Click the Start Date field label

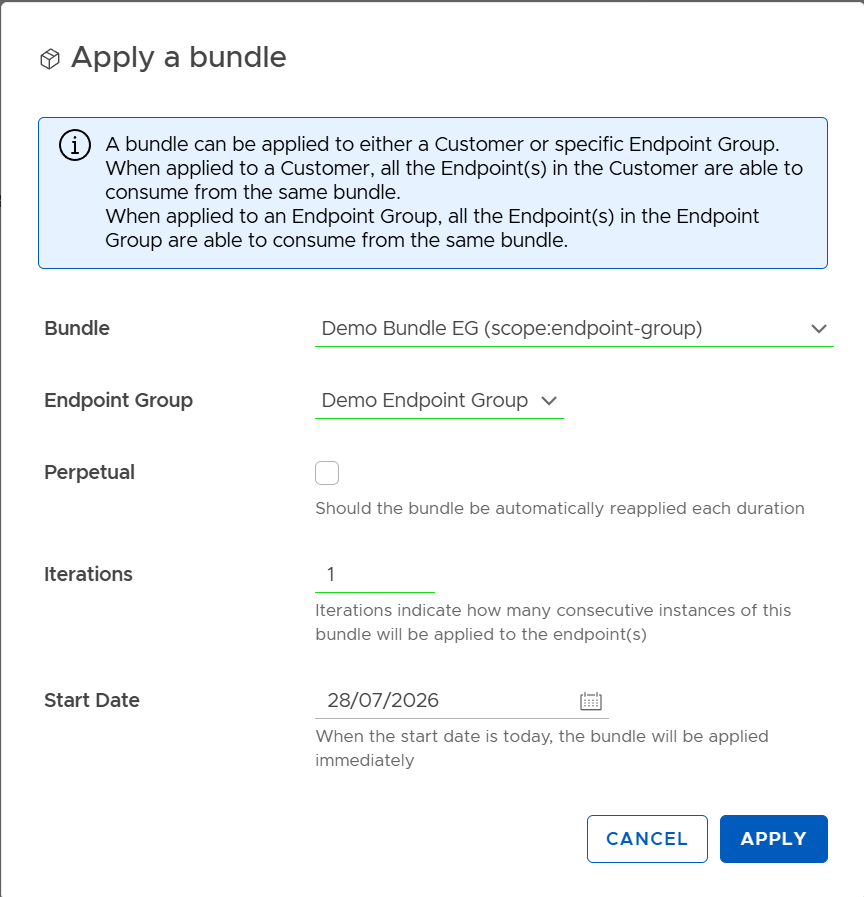[92, 700]
